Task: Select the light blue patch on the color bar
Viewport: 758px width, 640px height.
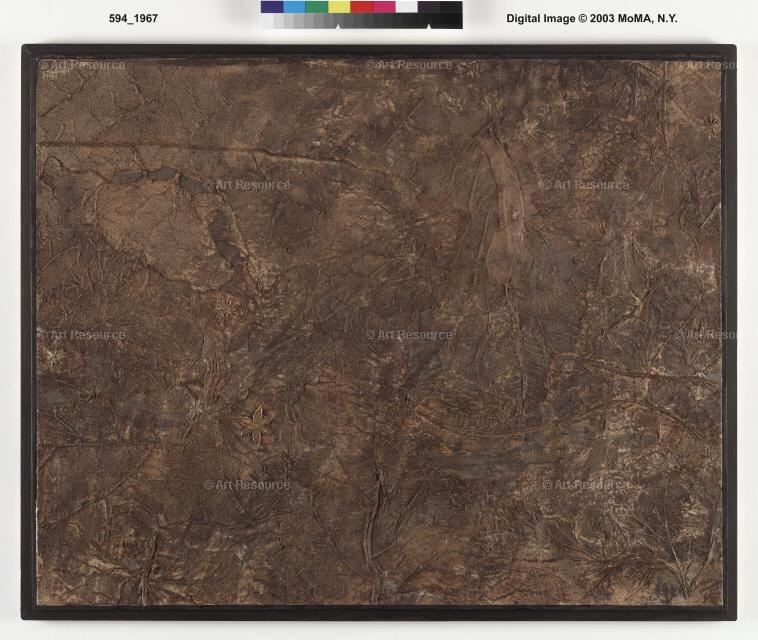Action: click(x=294, y=7)
